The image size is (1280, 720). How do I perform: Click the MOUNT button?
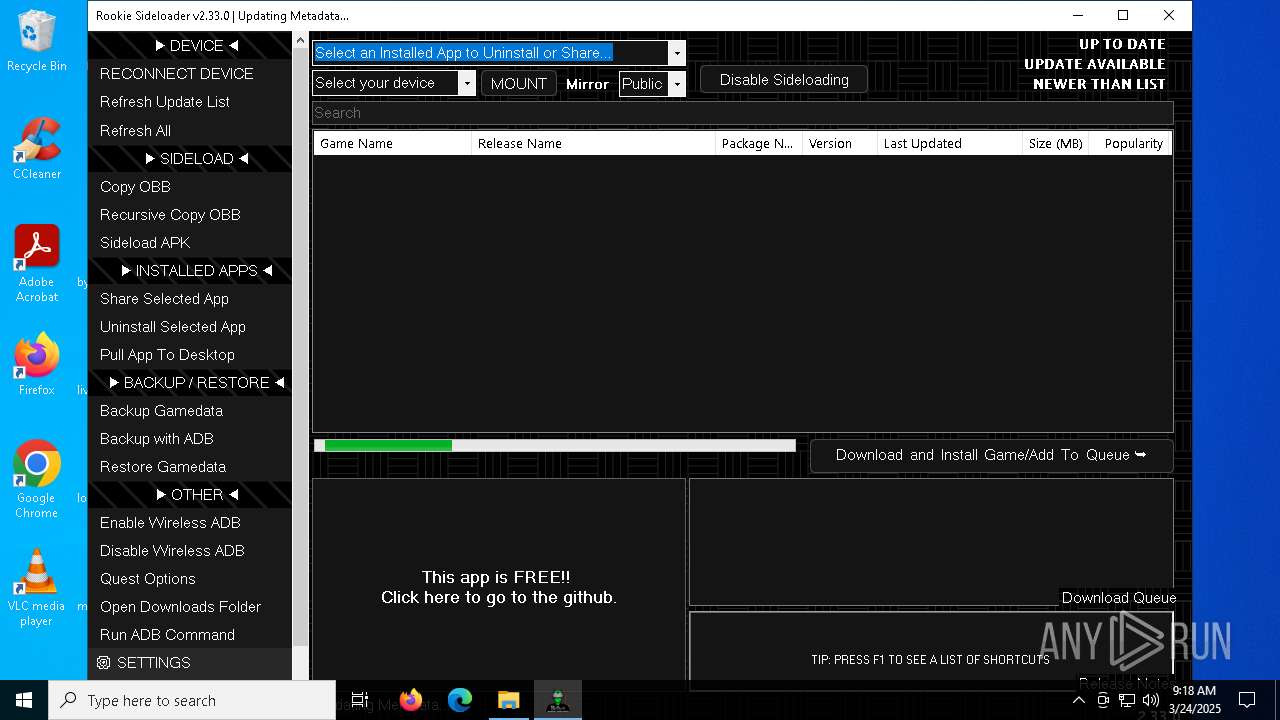(519, 84)
